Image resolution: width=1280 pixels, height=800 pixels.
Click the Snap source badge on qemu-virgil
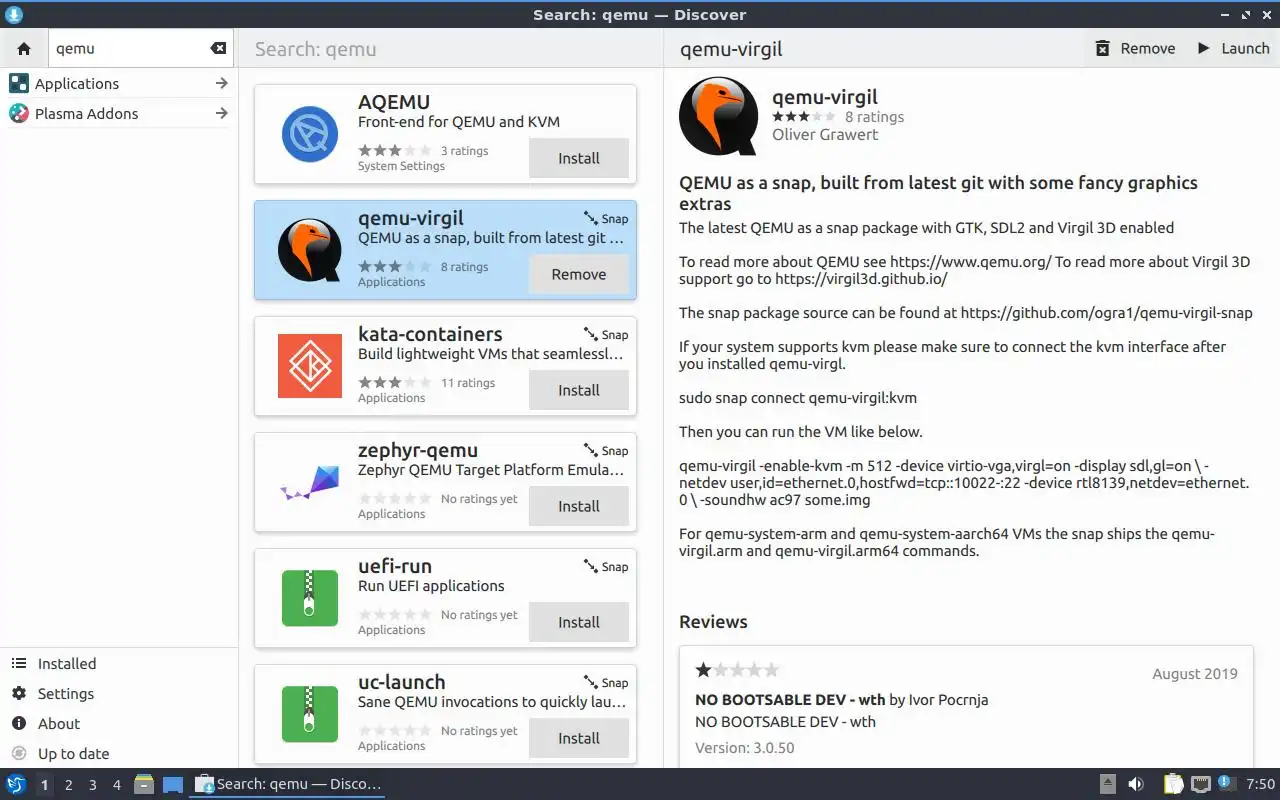(x=606, y=218)
